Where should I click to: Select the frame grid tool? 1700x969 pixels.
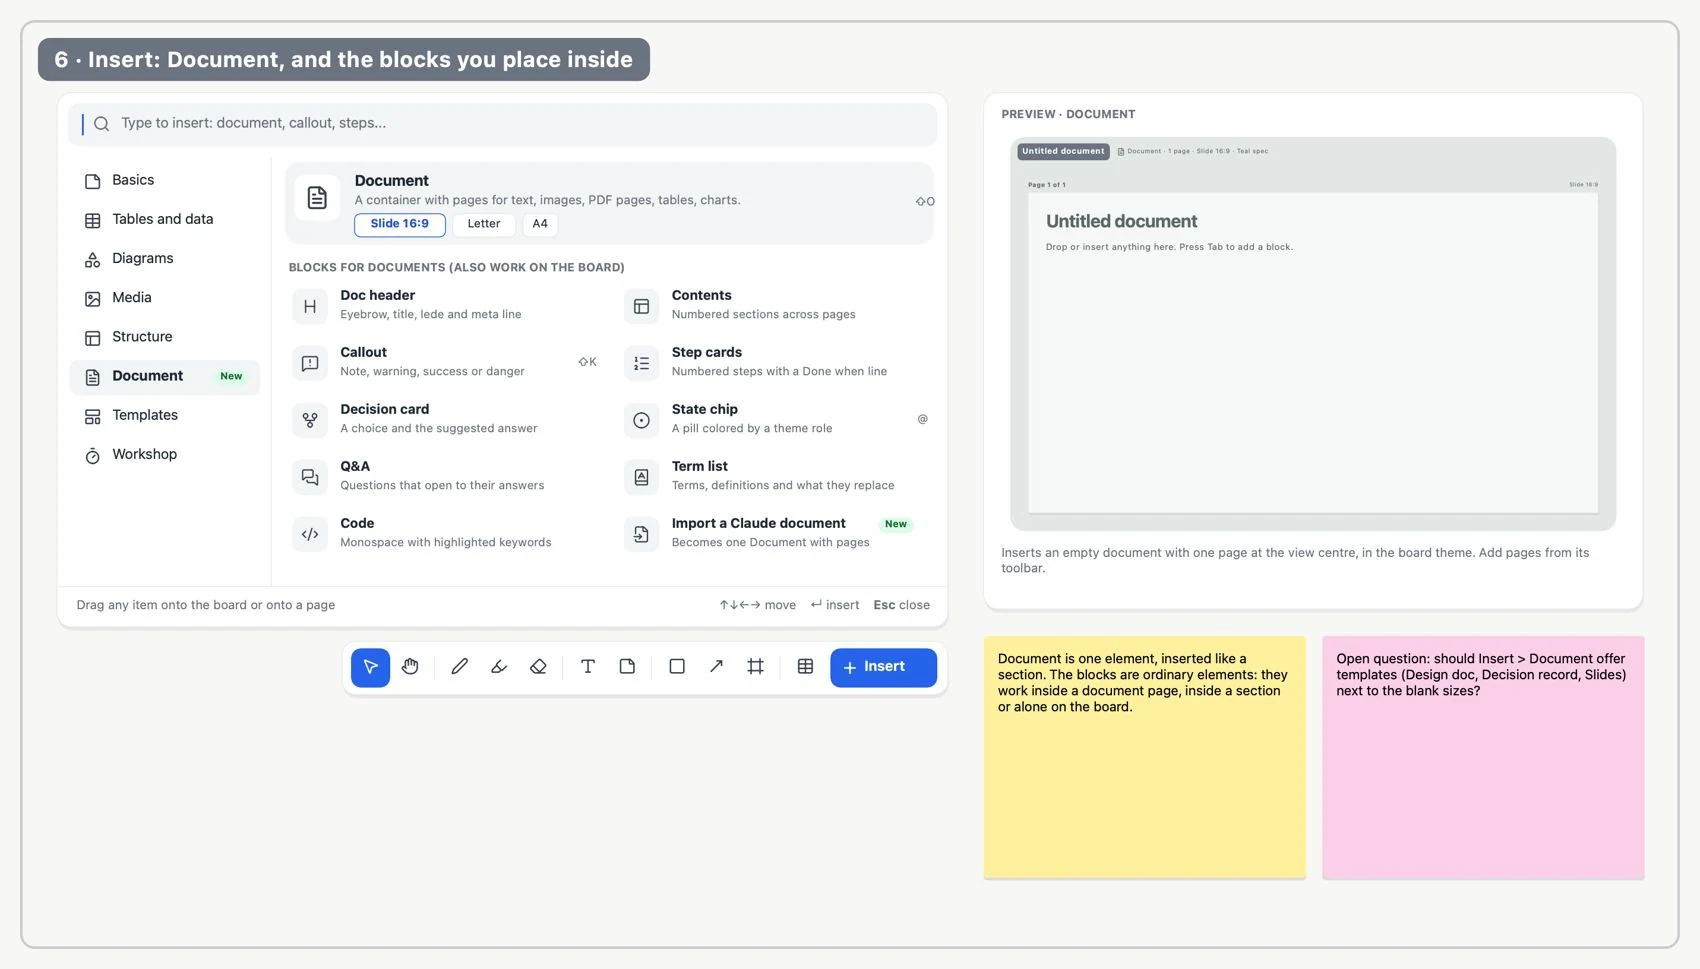(x=756, y=667)
